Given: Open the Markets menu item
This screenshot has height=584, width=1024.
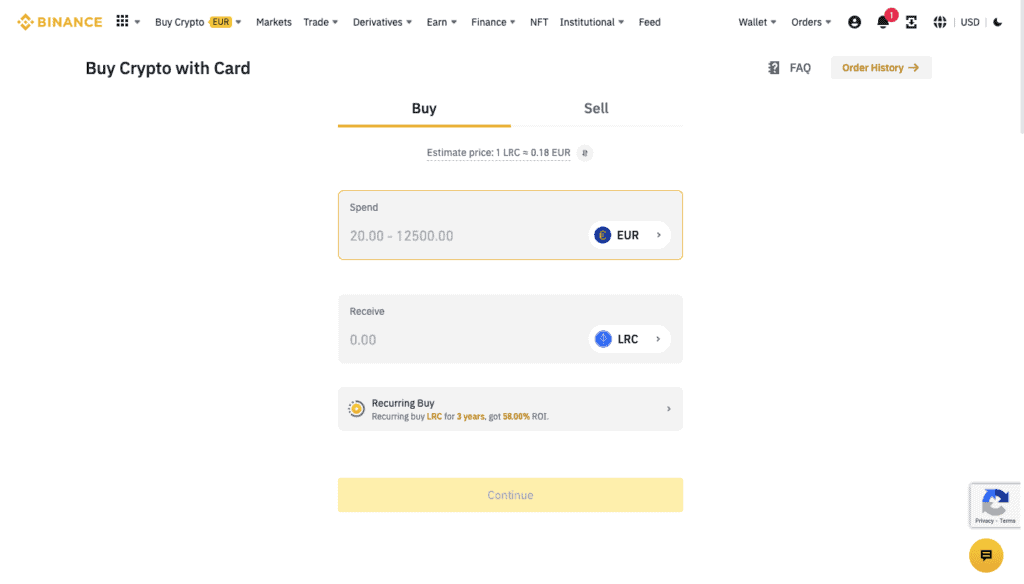Looking at the screenshot, I should tap(273, 22).
